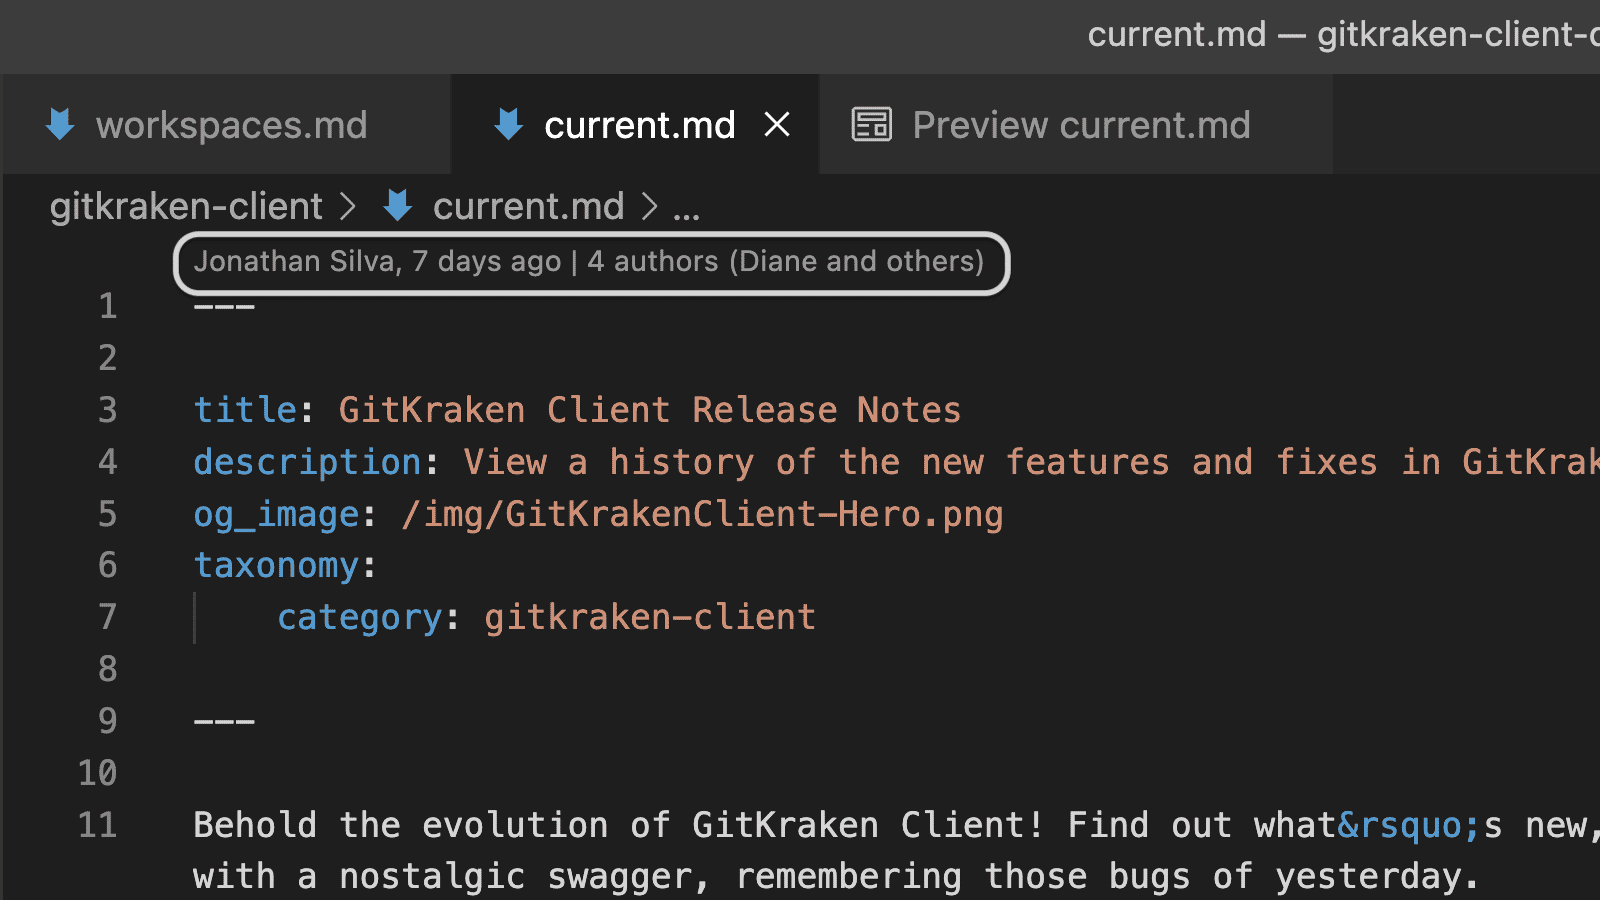Screen dimensions: 1600x900
Task: Close the current.md tab with its X
Action: 778,124
